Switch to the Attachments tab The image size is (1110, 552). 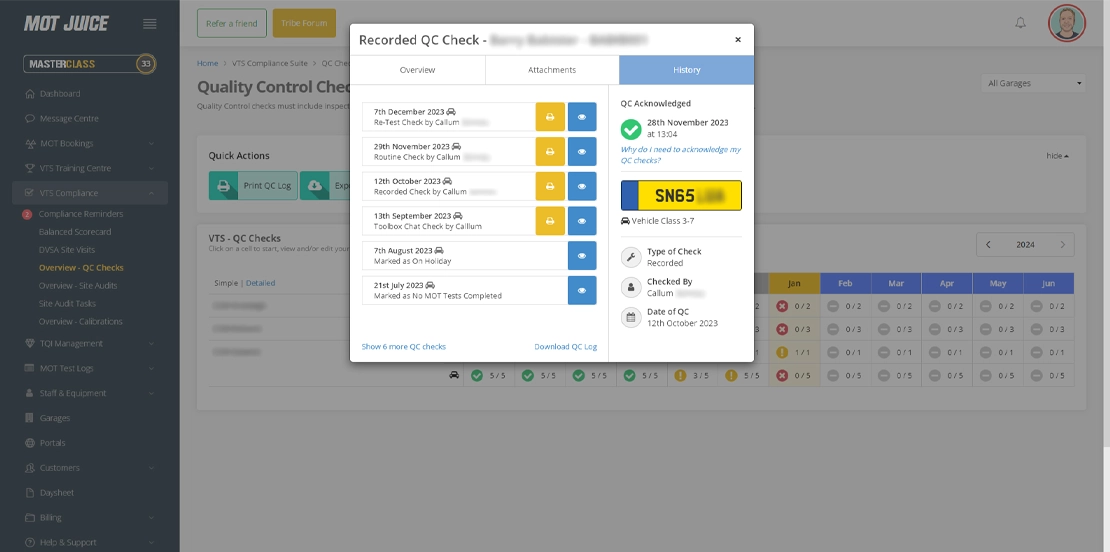(552, 70)
